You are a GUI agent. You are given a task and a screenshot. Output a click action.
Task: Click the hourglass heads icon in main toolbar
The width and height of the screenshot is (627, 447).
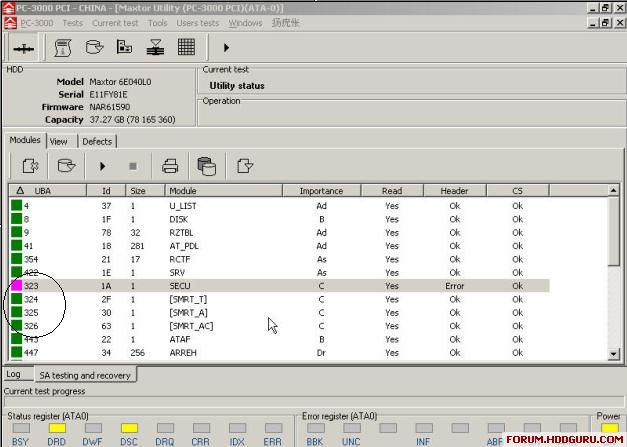(x=155, y=48)
